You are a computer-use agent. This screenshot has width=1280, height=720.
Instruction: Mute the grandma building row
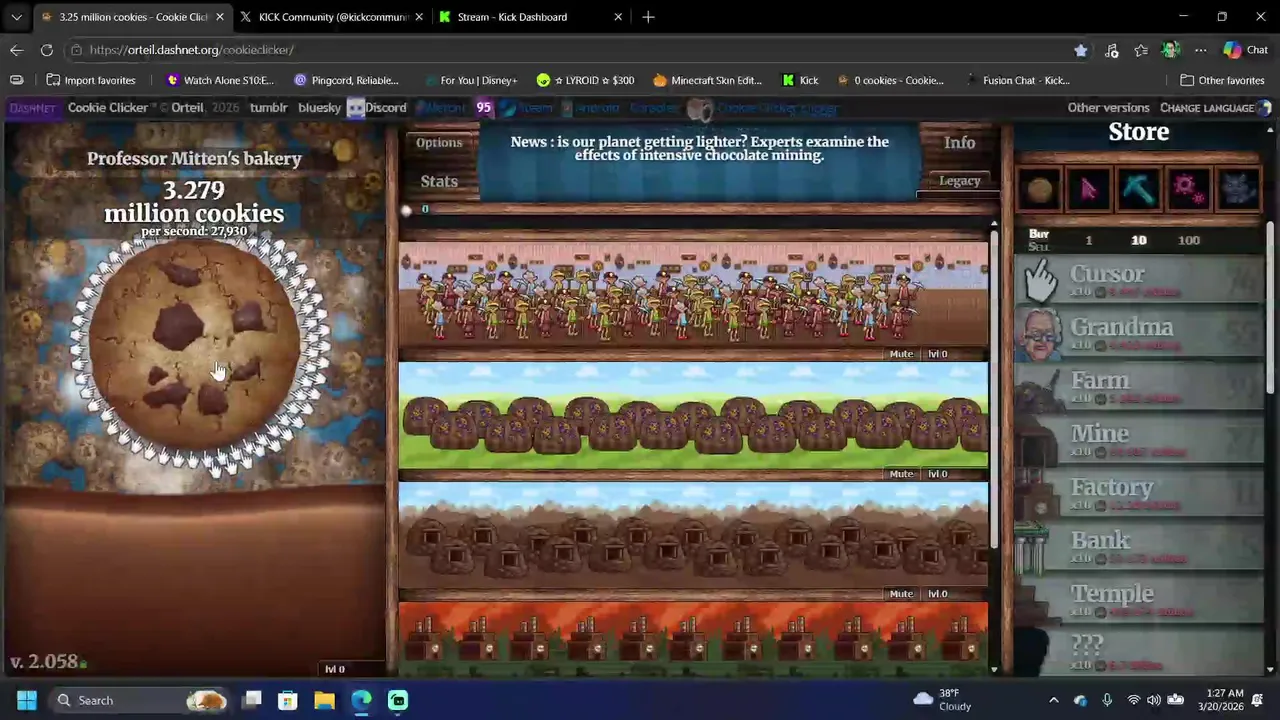pyautogui.click(x=901, y=354)
